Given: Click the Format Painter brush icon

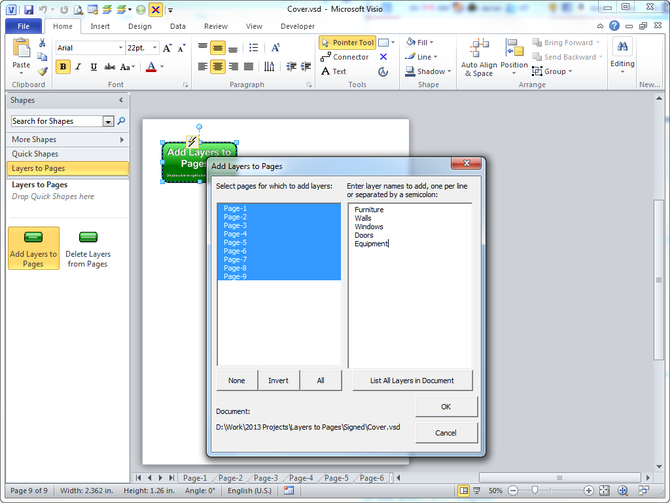Looking at the screenshot, I should [42, 71].
